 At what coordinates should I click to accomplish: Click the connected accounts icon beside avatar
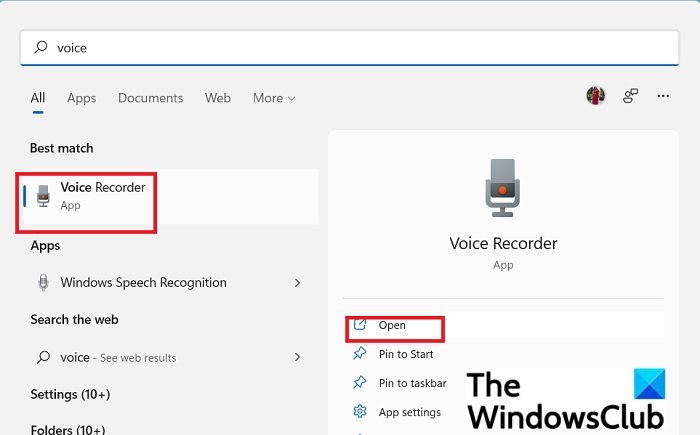click(630, 96)
